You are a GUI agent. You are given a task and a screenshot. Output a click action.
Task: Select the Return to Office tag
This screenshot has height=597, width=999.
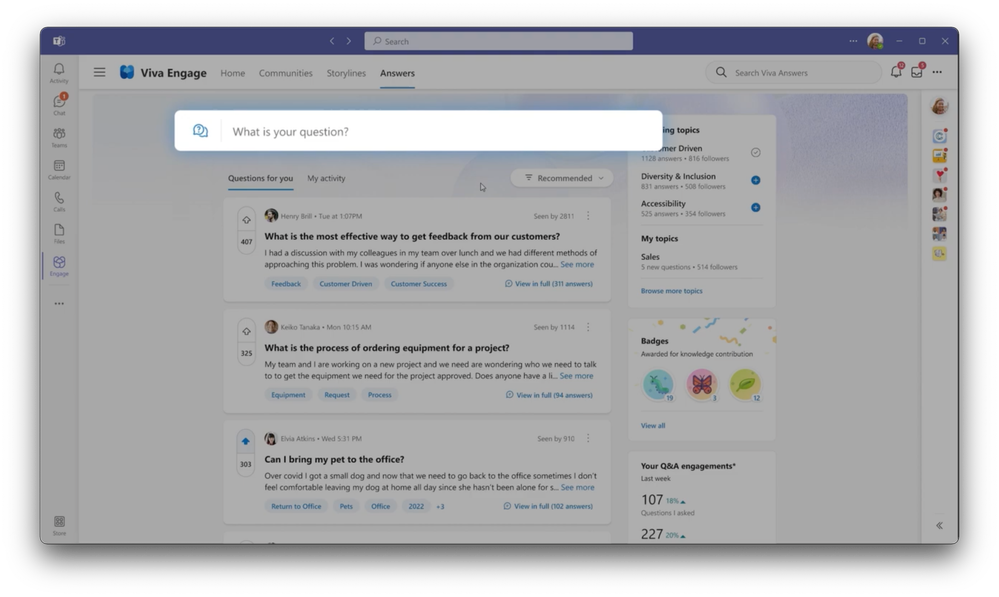click(x=296, y=507)
